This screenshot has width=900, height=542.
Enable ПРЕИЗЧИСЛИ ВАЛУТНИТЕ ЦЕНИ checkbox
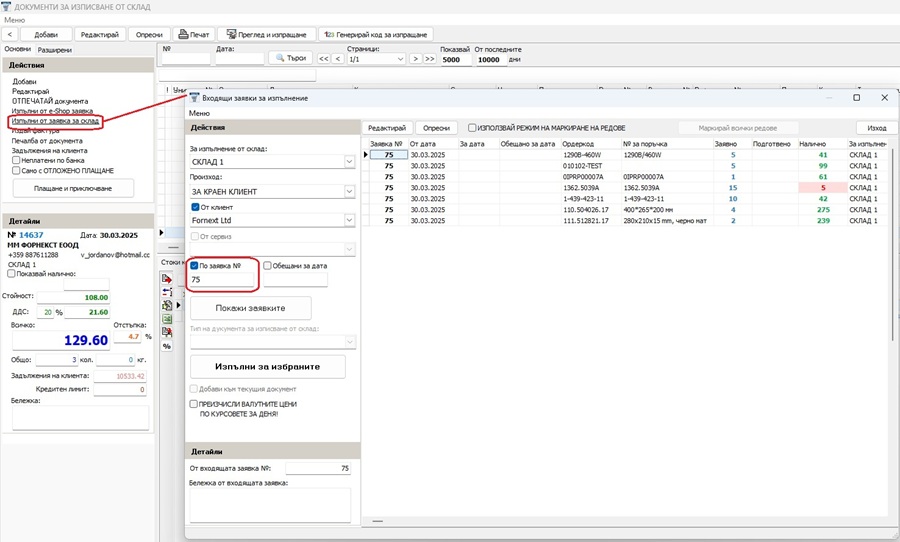click(194, 404)
